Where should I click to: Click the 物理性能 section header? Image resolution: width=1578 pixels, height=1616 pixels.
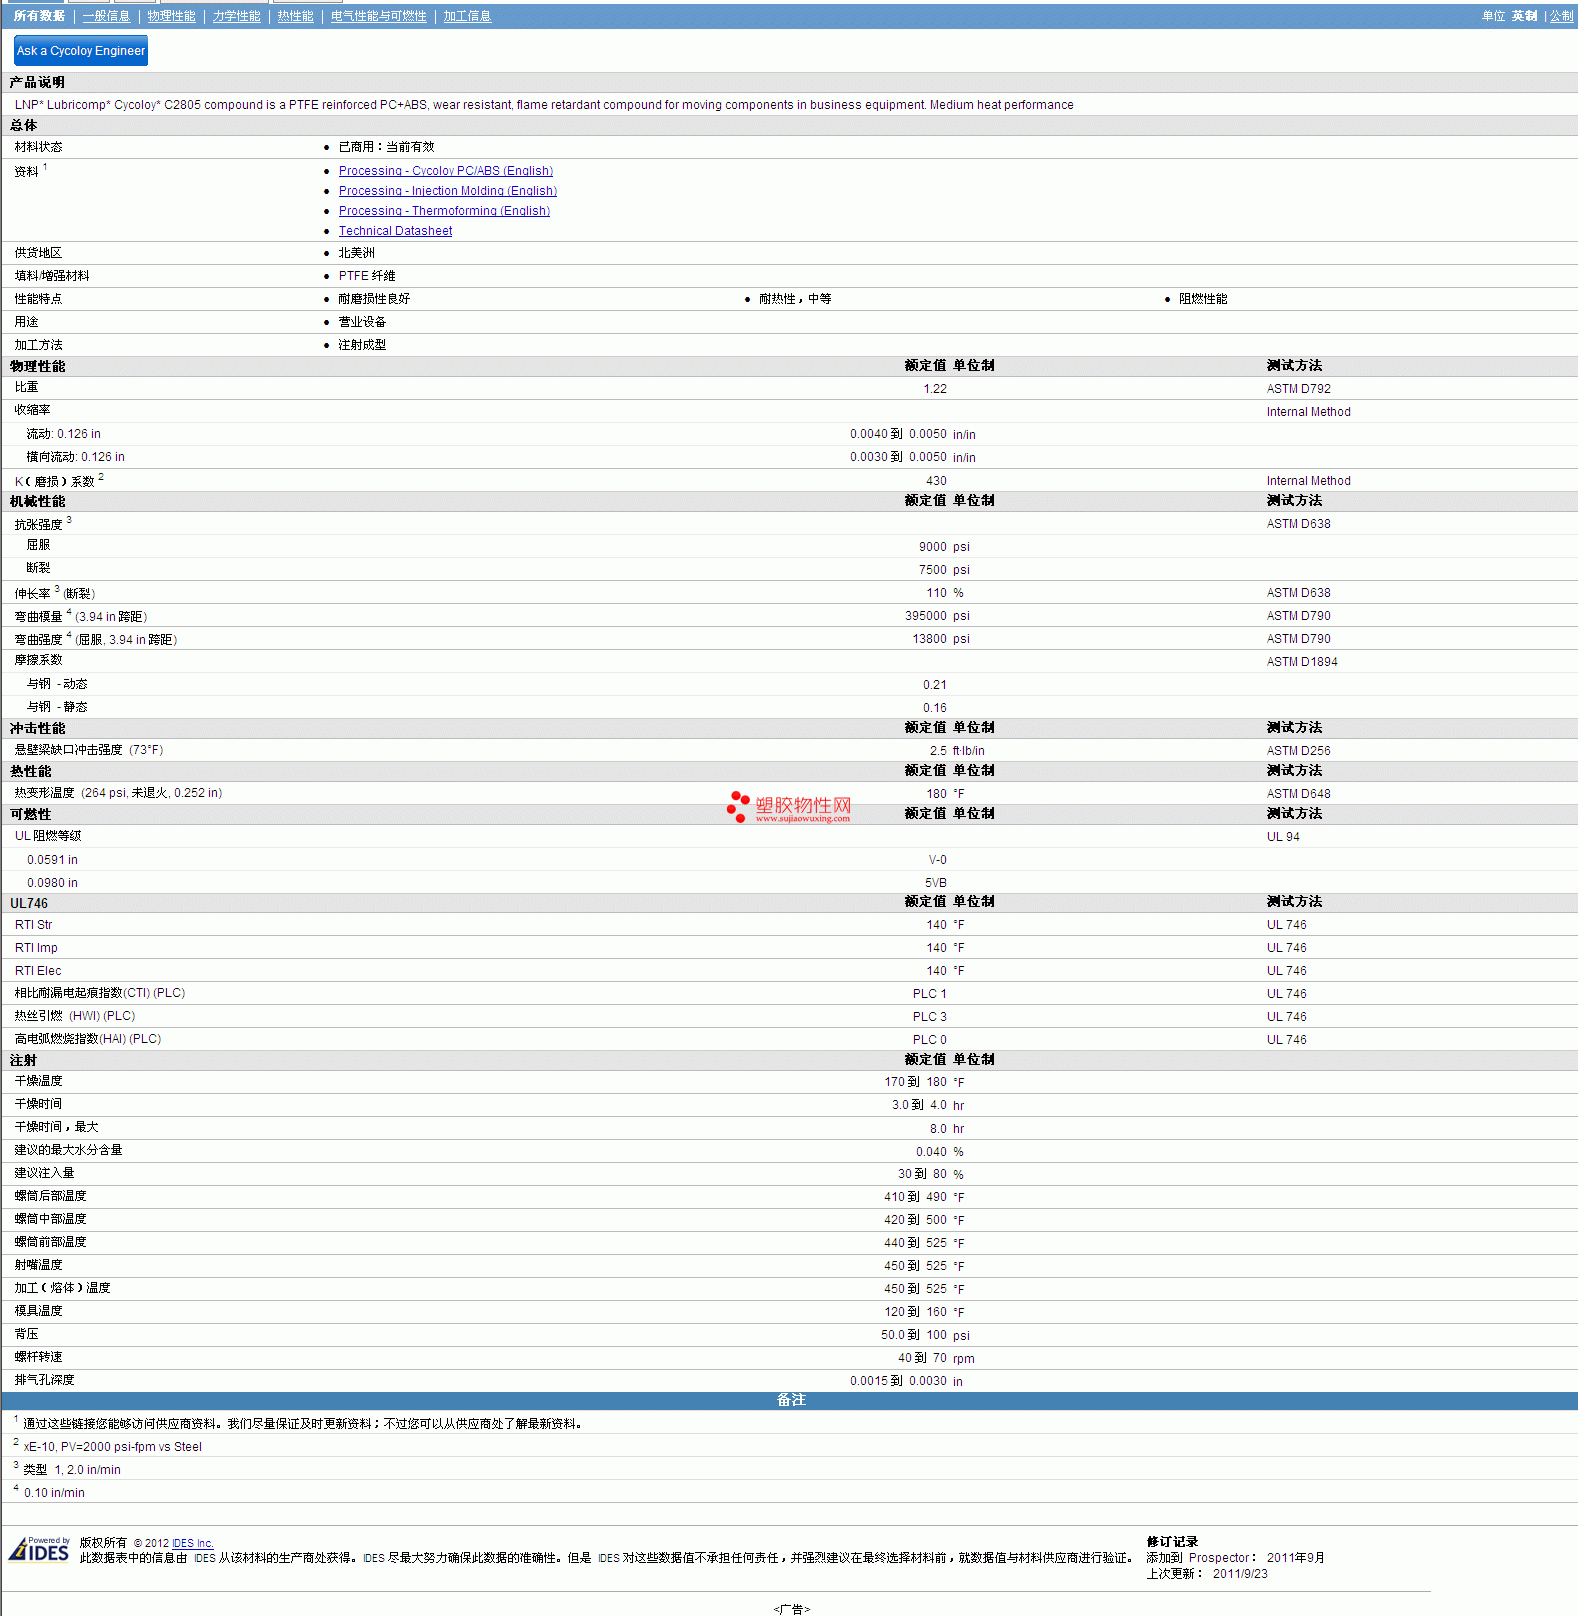[x=37, y=366]
